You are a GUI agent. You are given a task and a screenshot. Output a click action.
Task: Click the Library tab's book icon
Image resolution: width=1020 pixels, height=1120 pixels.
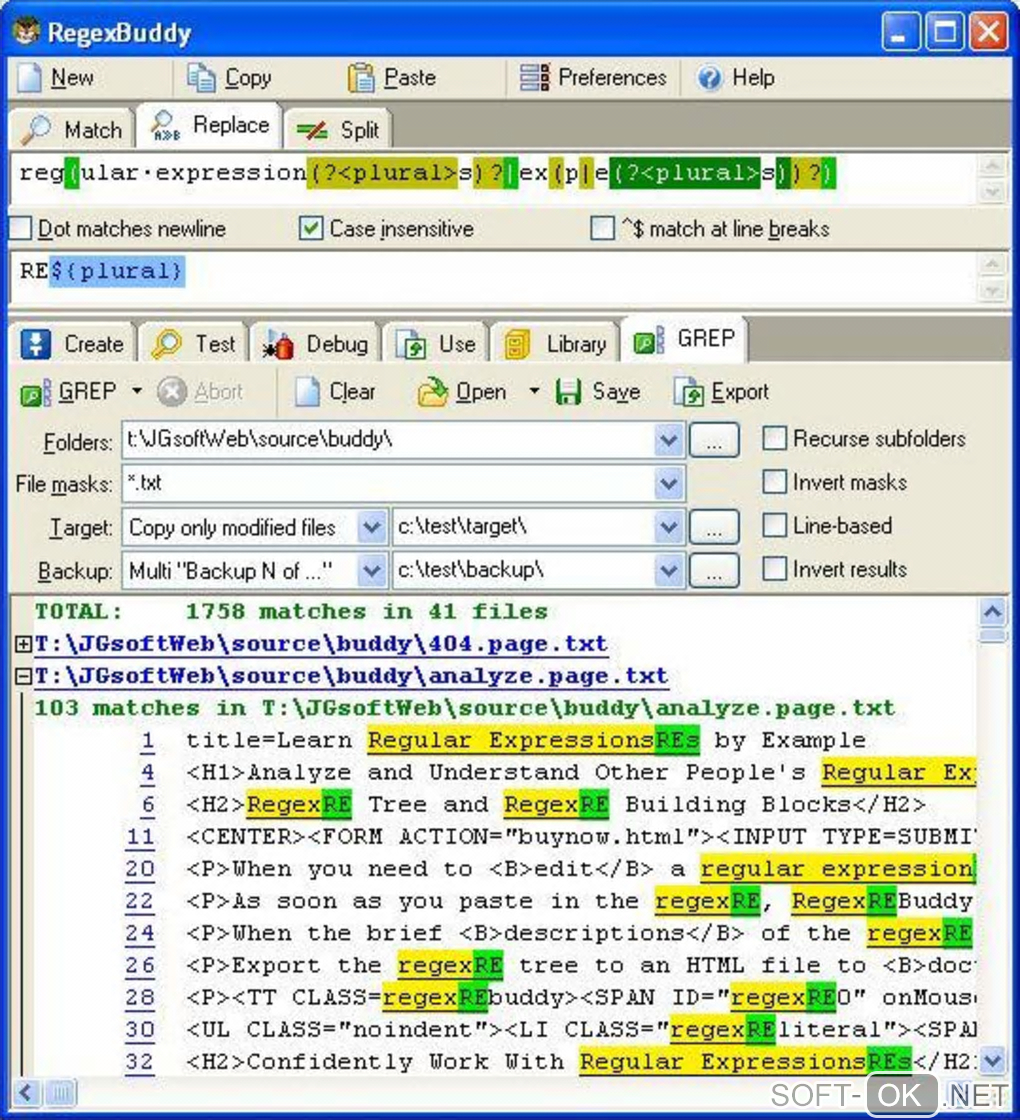tap(517, 344)
